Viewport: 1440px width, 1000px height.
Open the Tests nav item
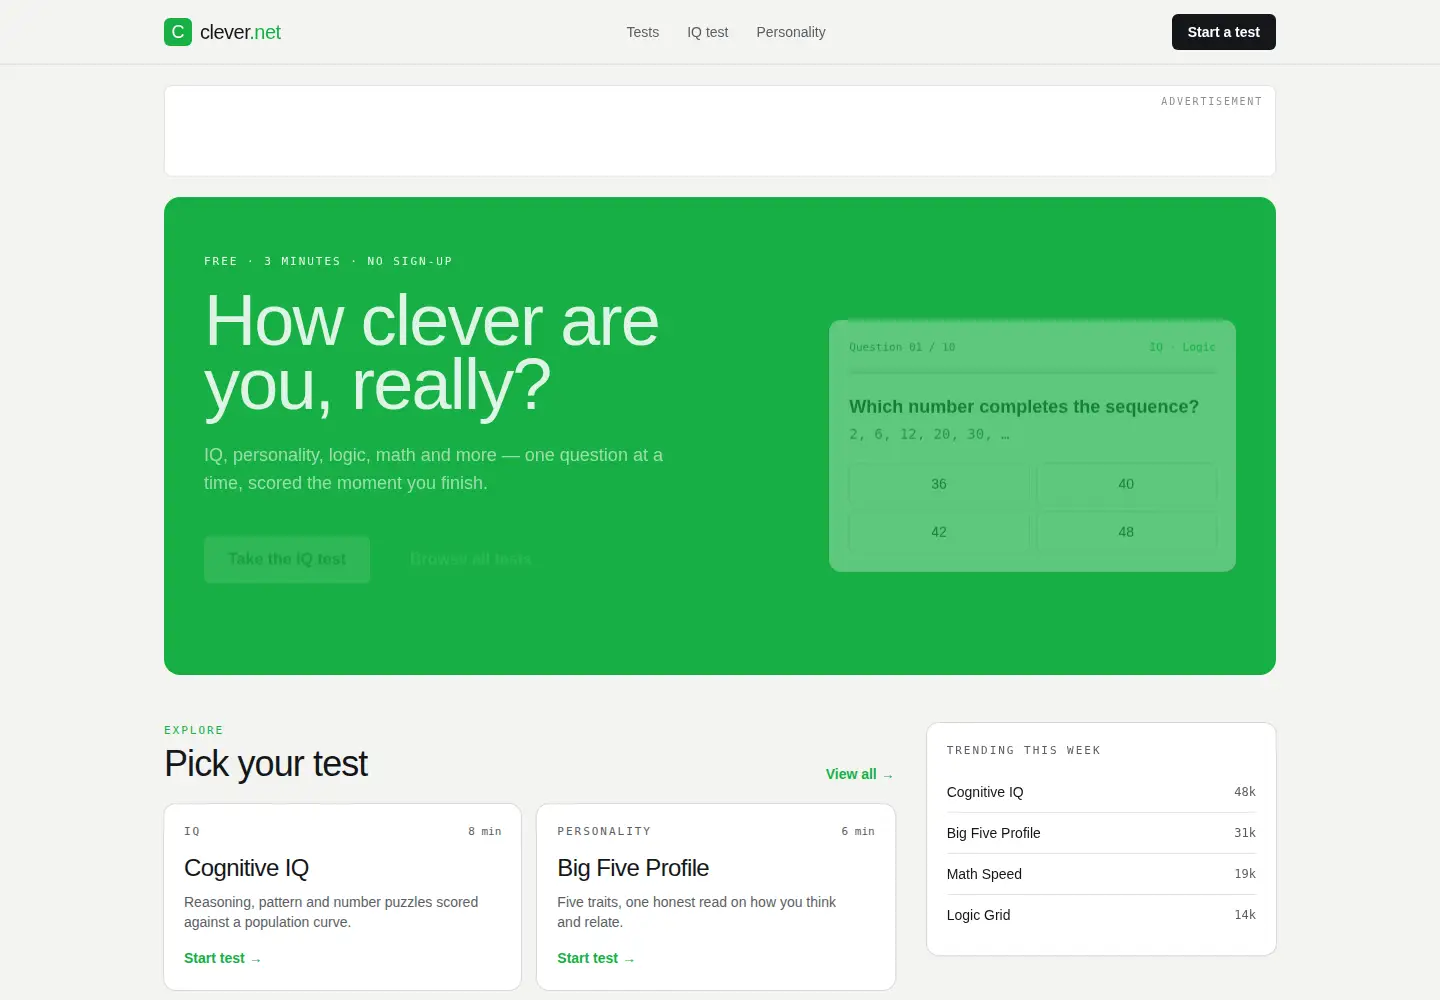point(643,32)
